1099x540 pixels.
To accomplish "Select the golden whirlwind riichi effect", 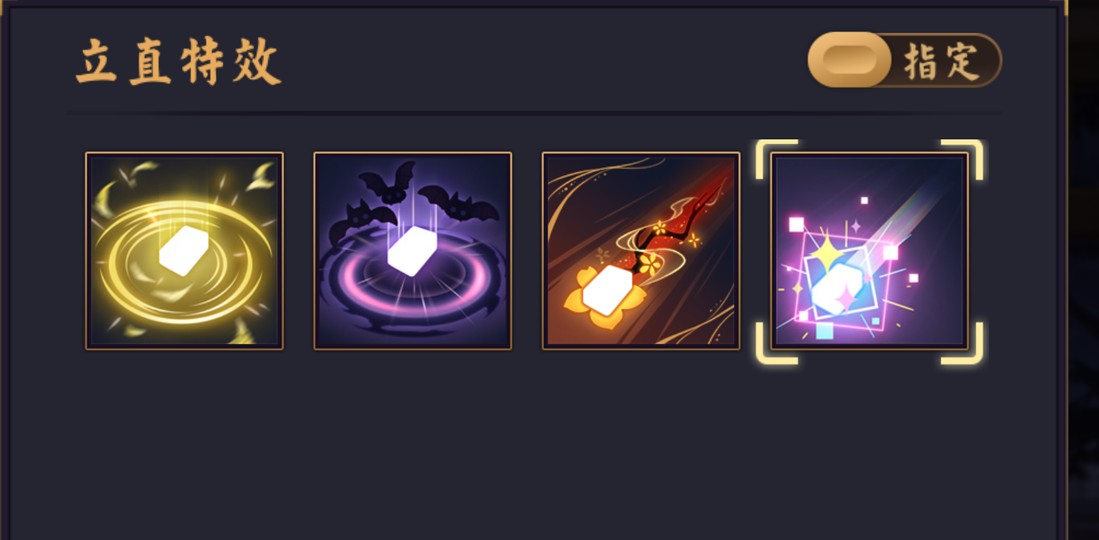I will pyautogui.click(x=184, y=250).
